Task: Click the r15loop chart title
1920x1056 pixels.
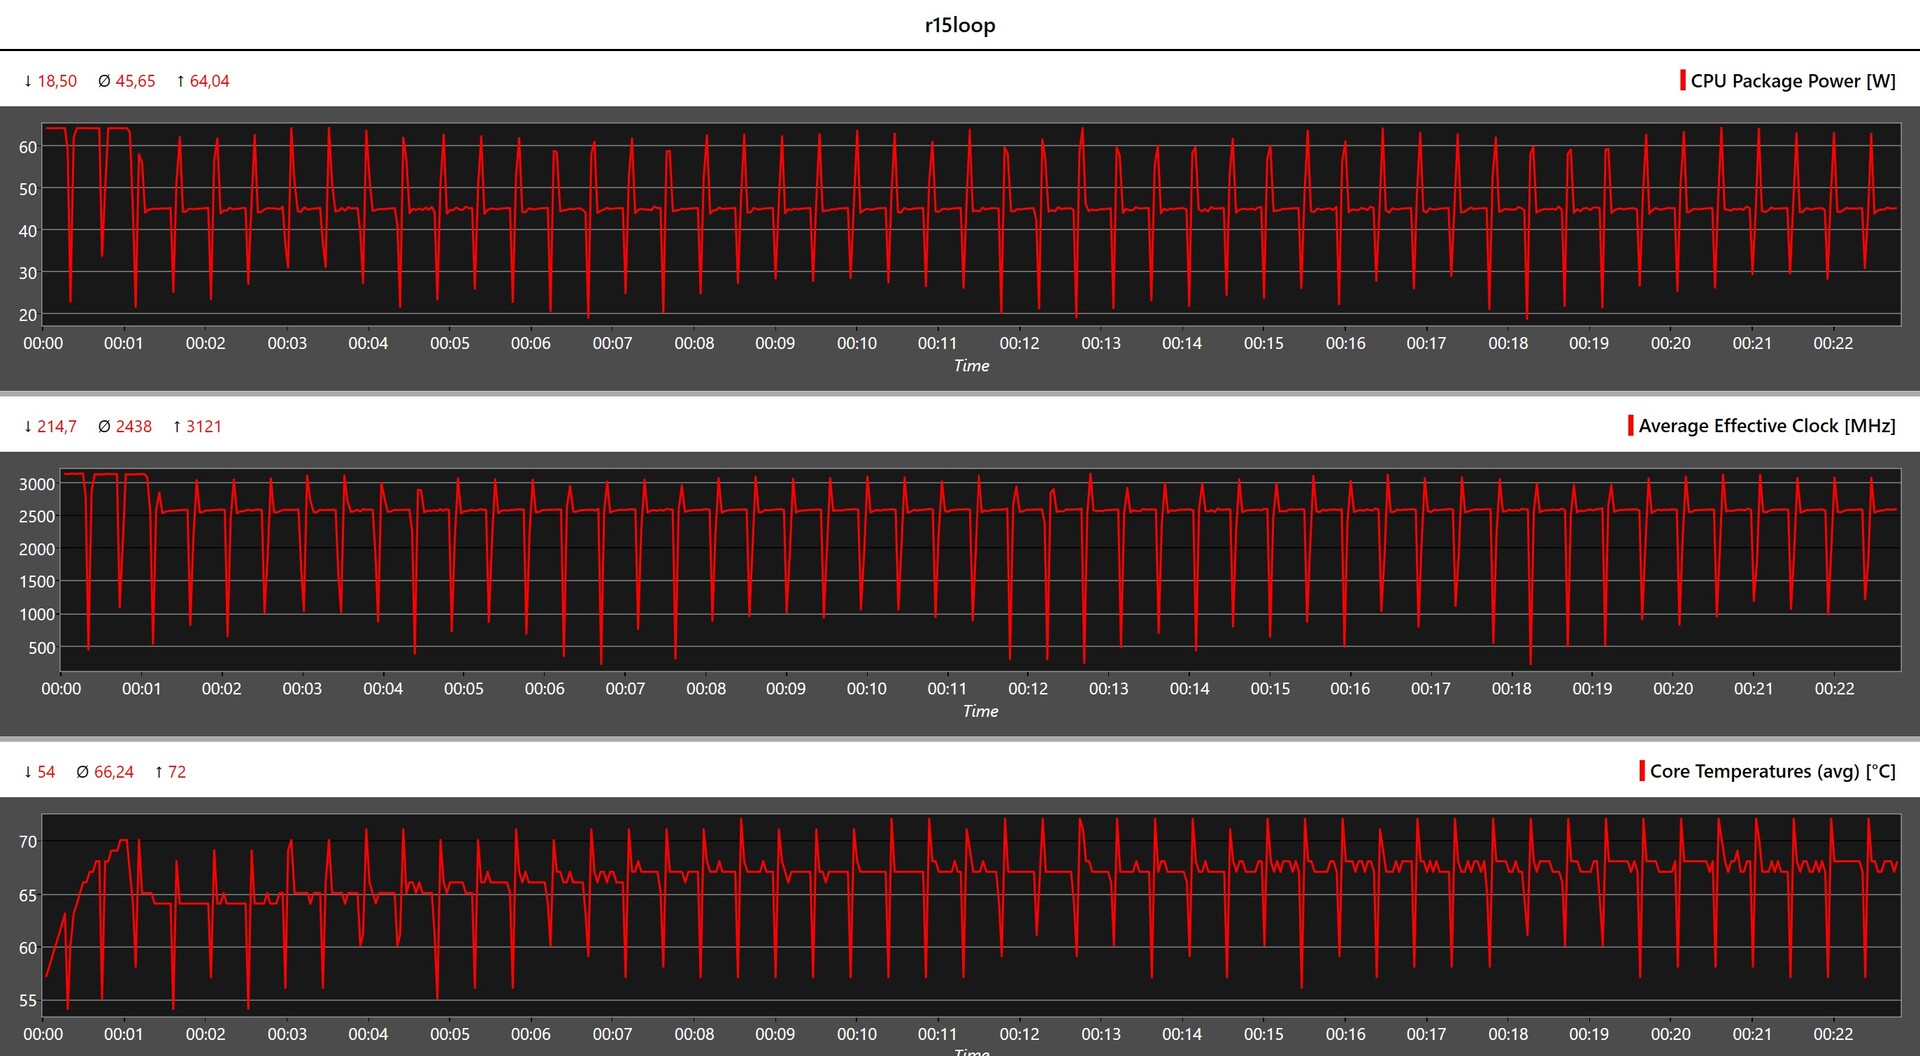Action: (x=959, y=25)
